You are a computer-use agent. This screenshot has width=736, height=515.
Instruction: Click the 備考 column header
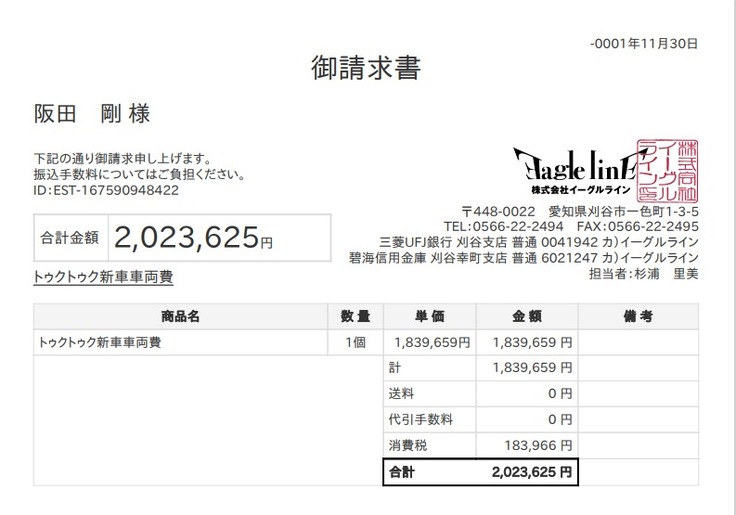click(x=638, y=317)
